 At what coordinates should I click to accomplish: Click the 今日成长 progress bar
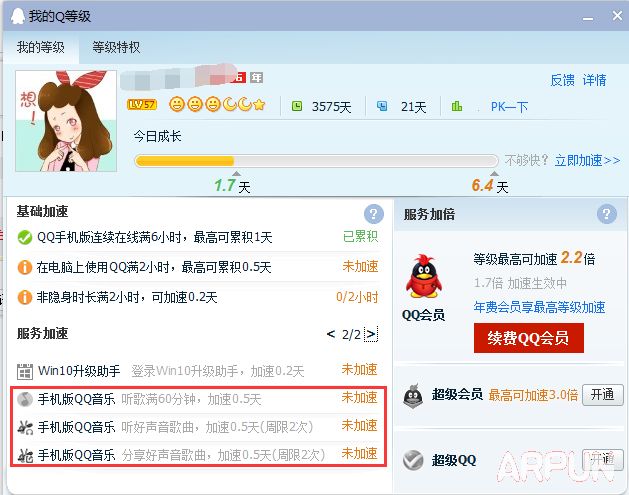(x=316, y=161)
